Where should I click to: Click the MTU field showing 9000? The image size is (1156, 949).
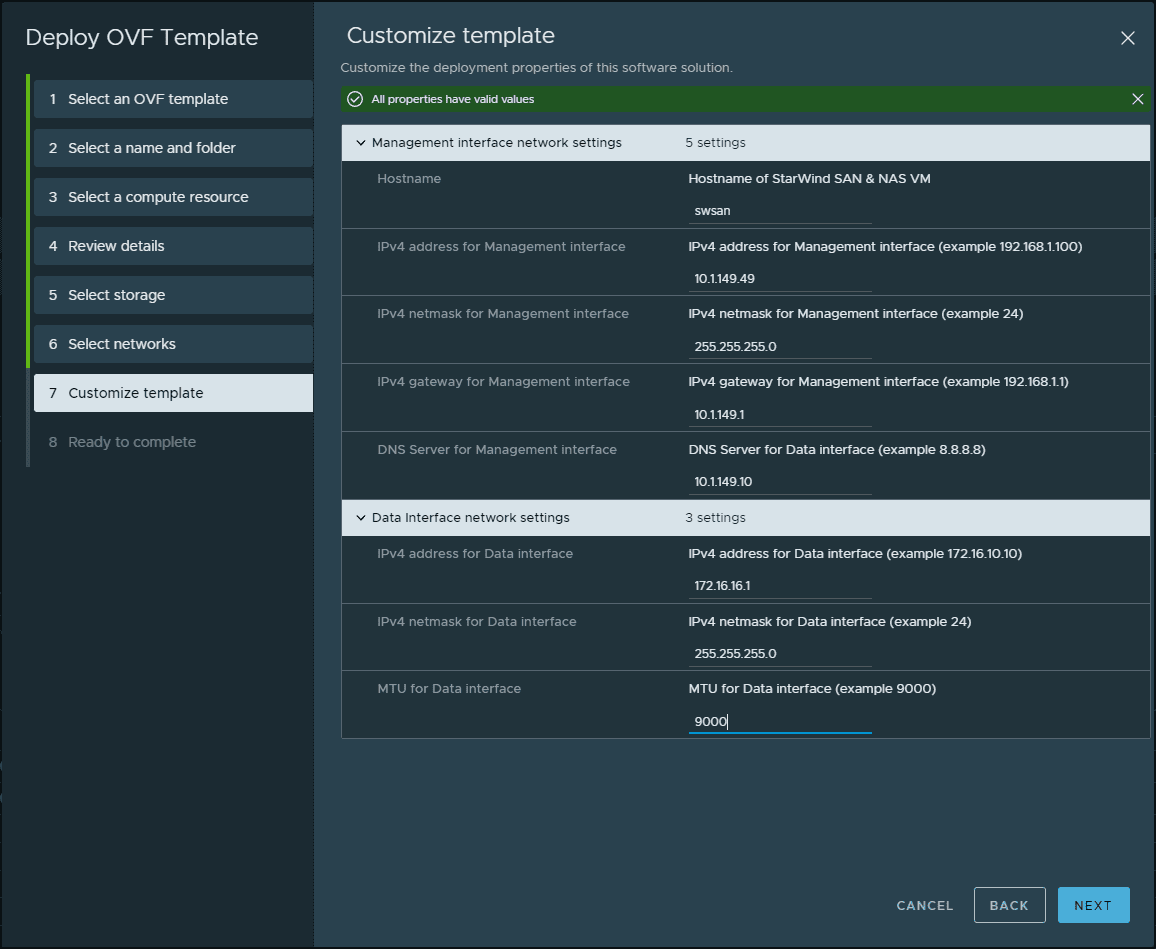pyautogui.click(x=780, y=722)
